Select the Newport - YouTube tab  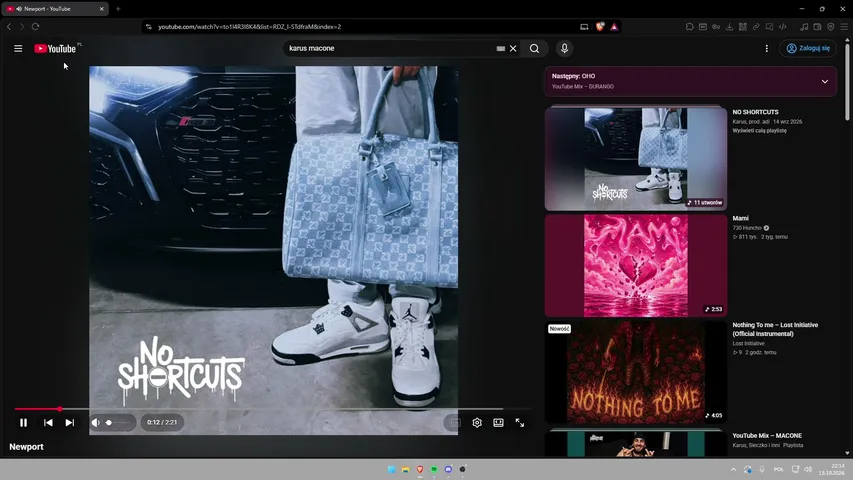coord(54,9)
